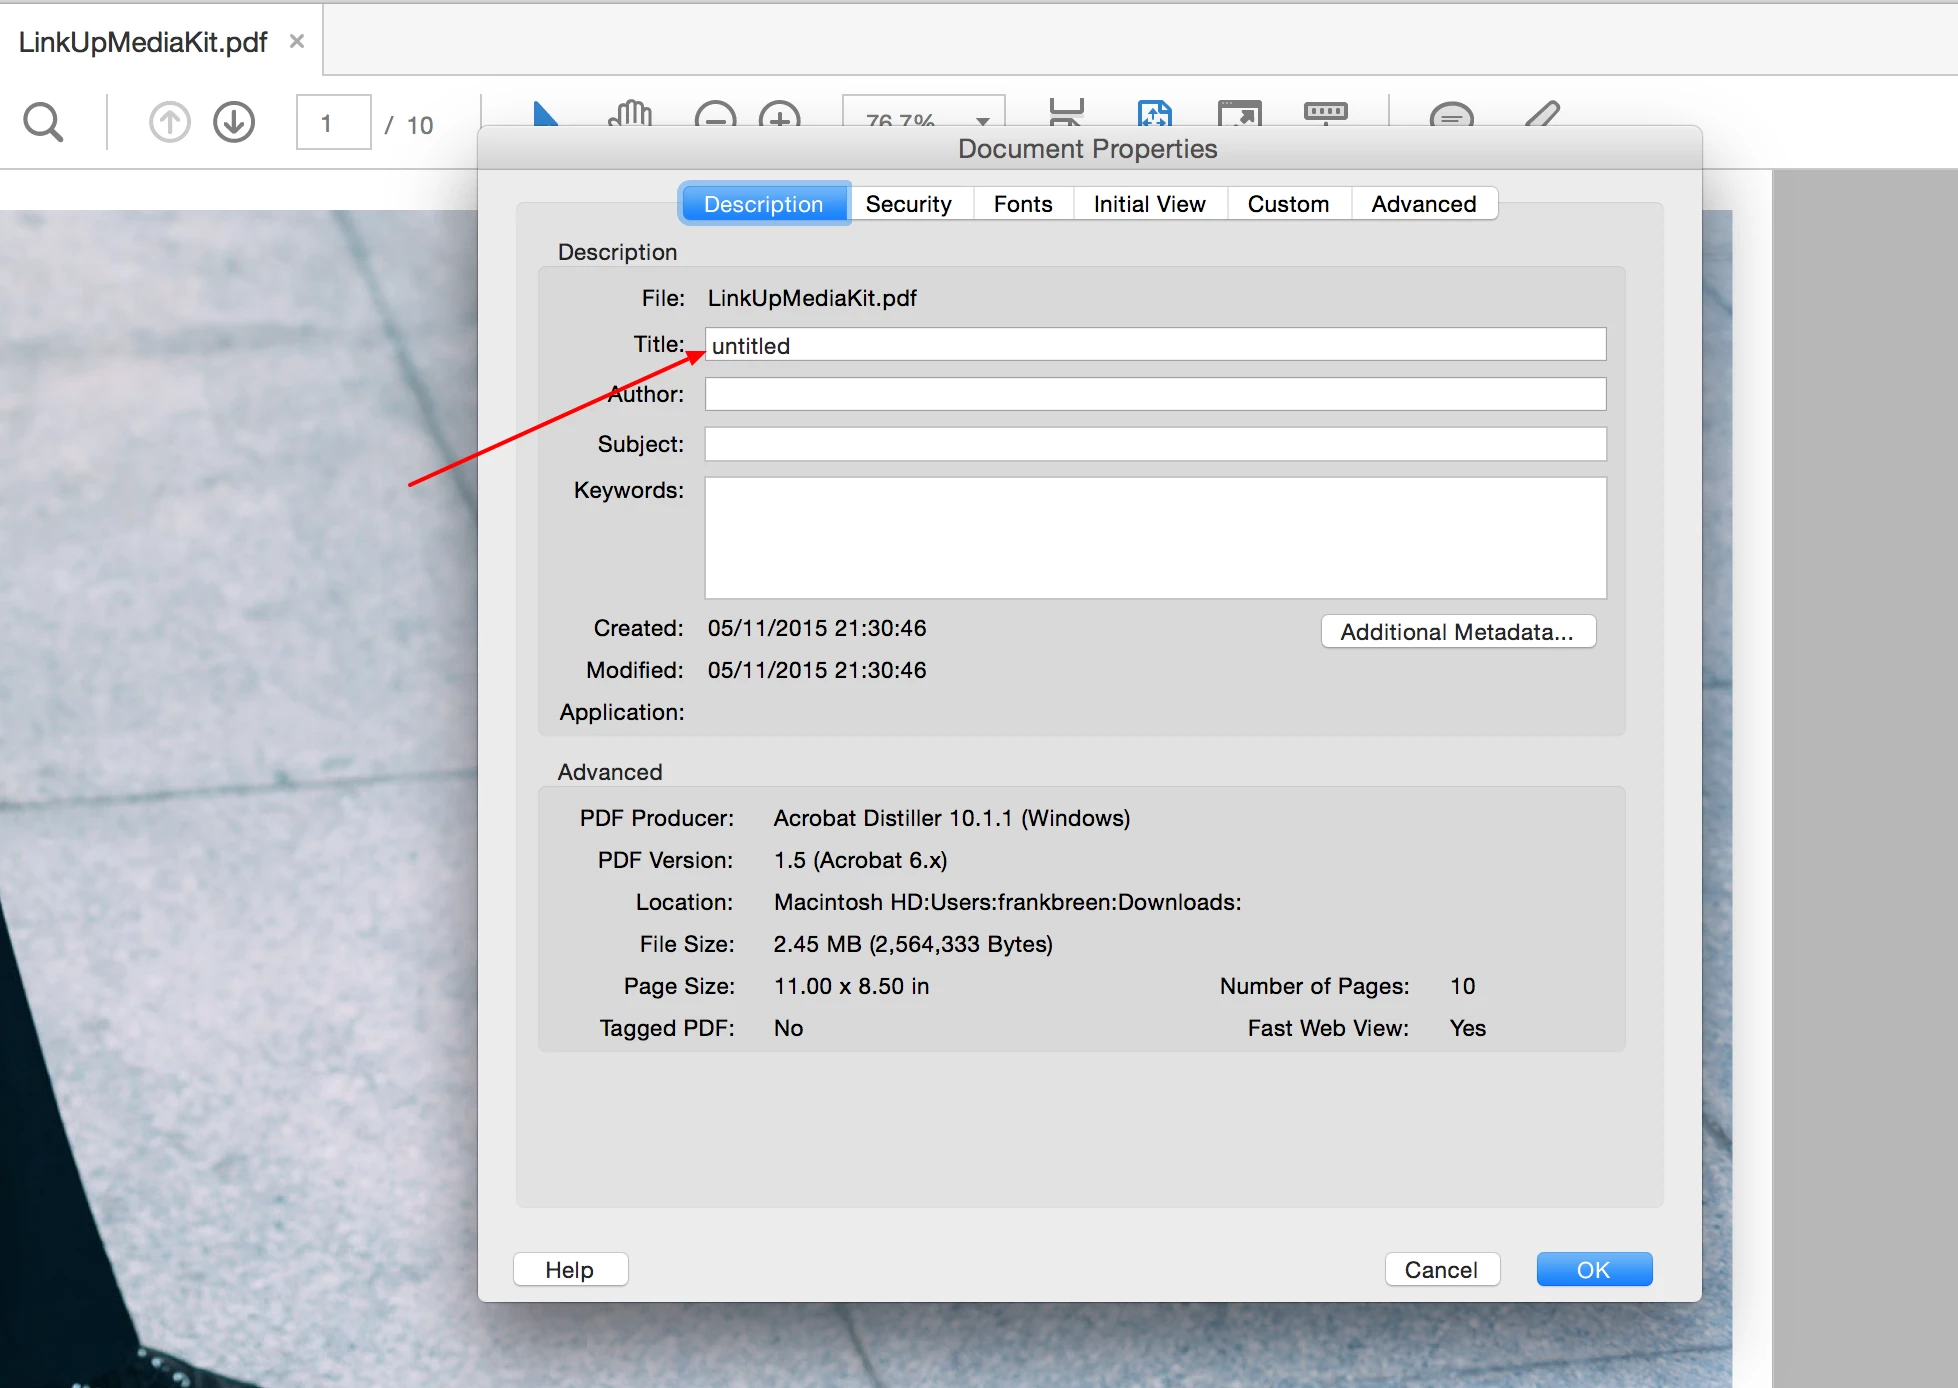The width and height of the screenshot is (1958, 1388).
Task: Close the LinkUpMediaKit.pdf tab
Action: click(297, 41)
